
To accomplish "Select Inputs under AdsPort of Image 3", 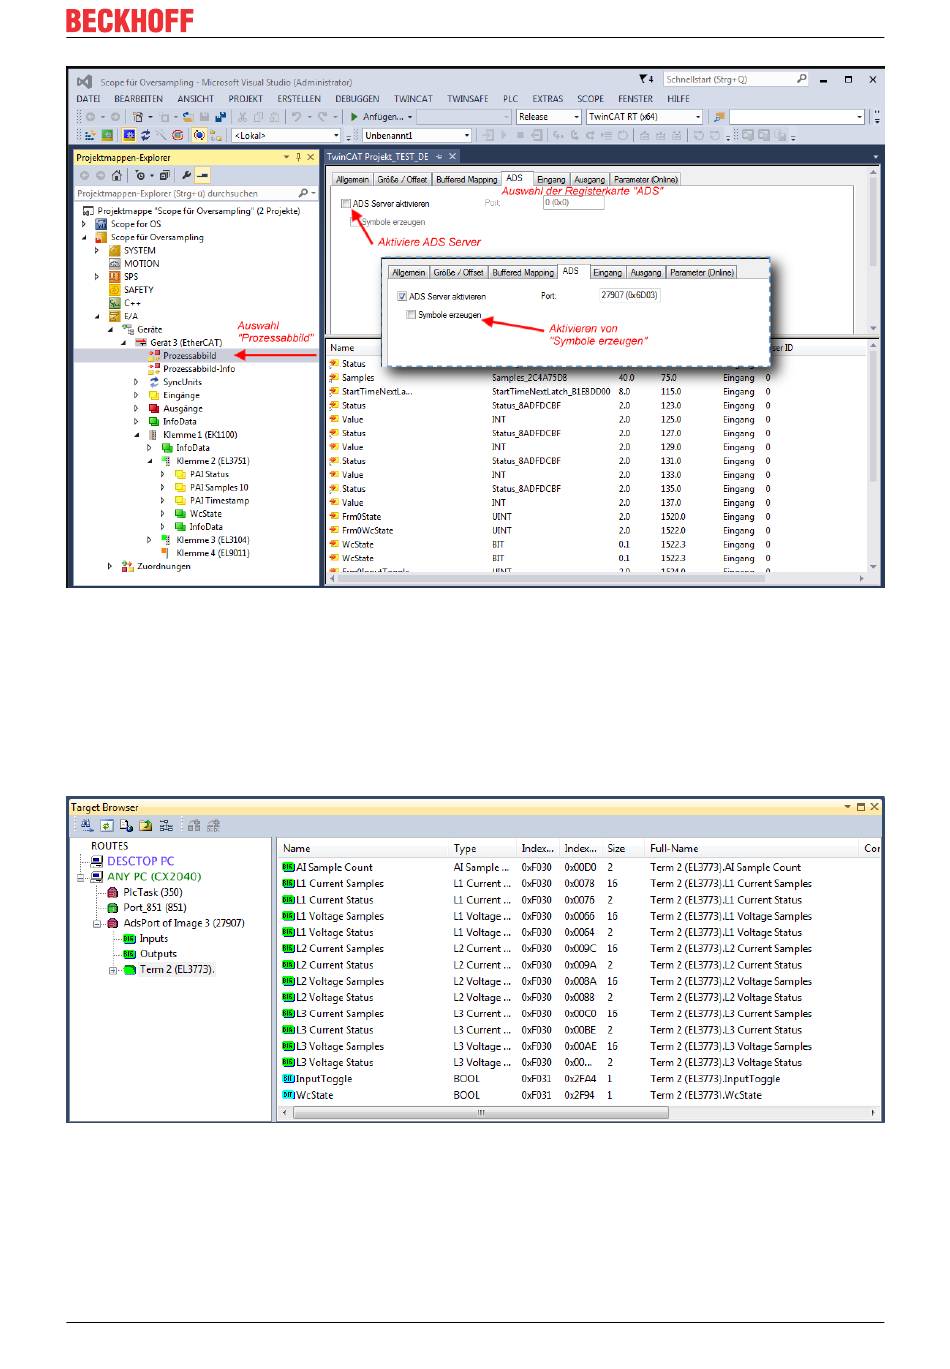I will 154,939.
